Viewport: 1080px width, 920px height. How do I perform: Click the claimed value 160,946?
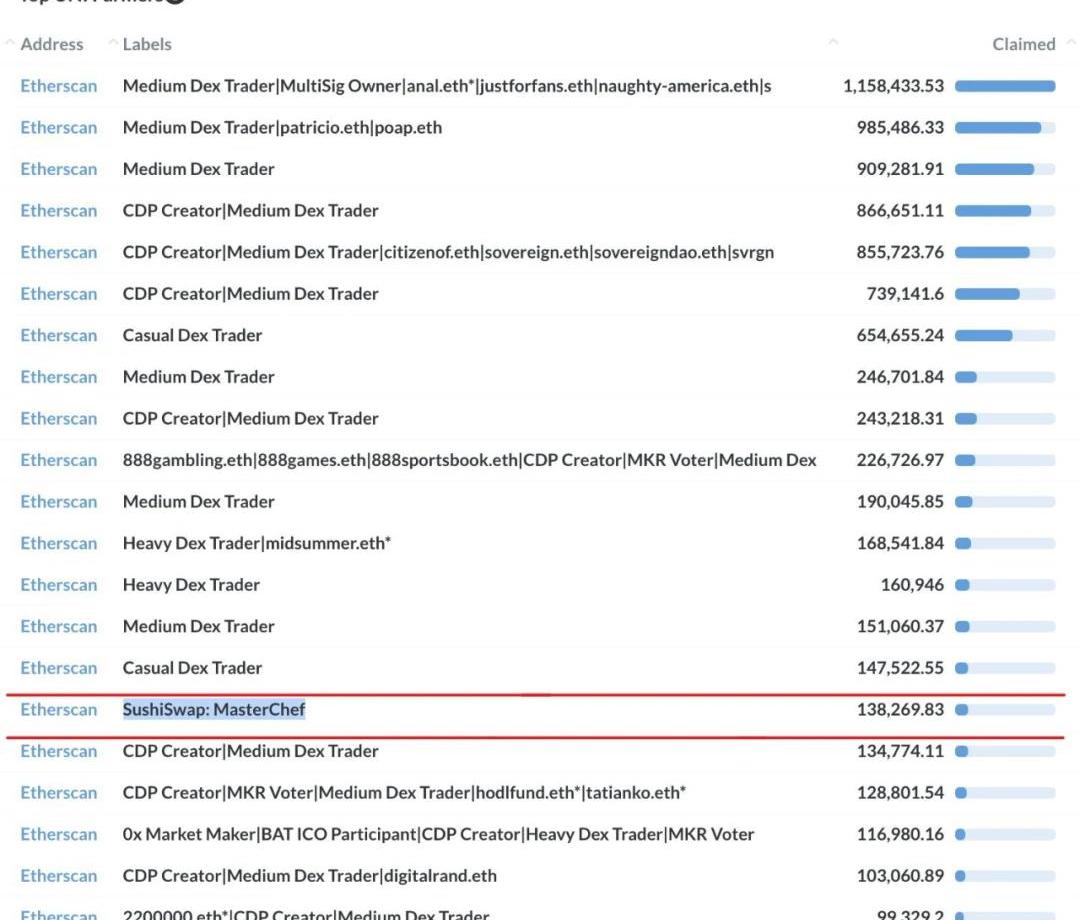point(904,584)
